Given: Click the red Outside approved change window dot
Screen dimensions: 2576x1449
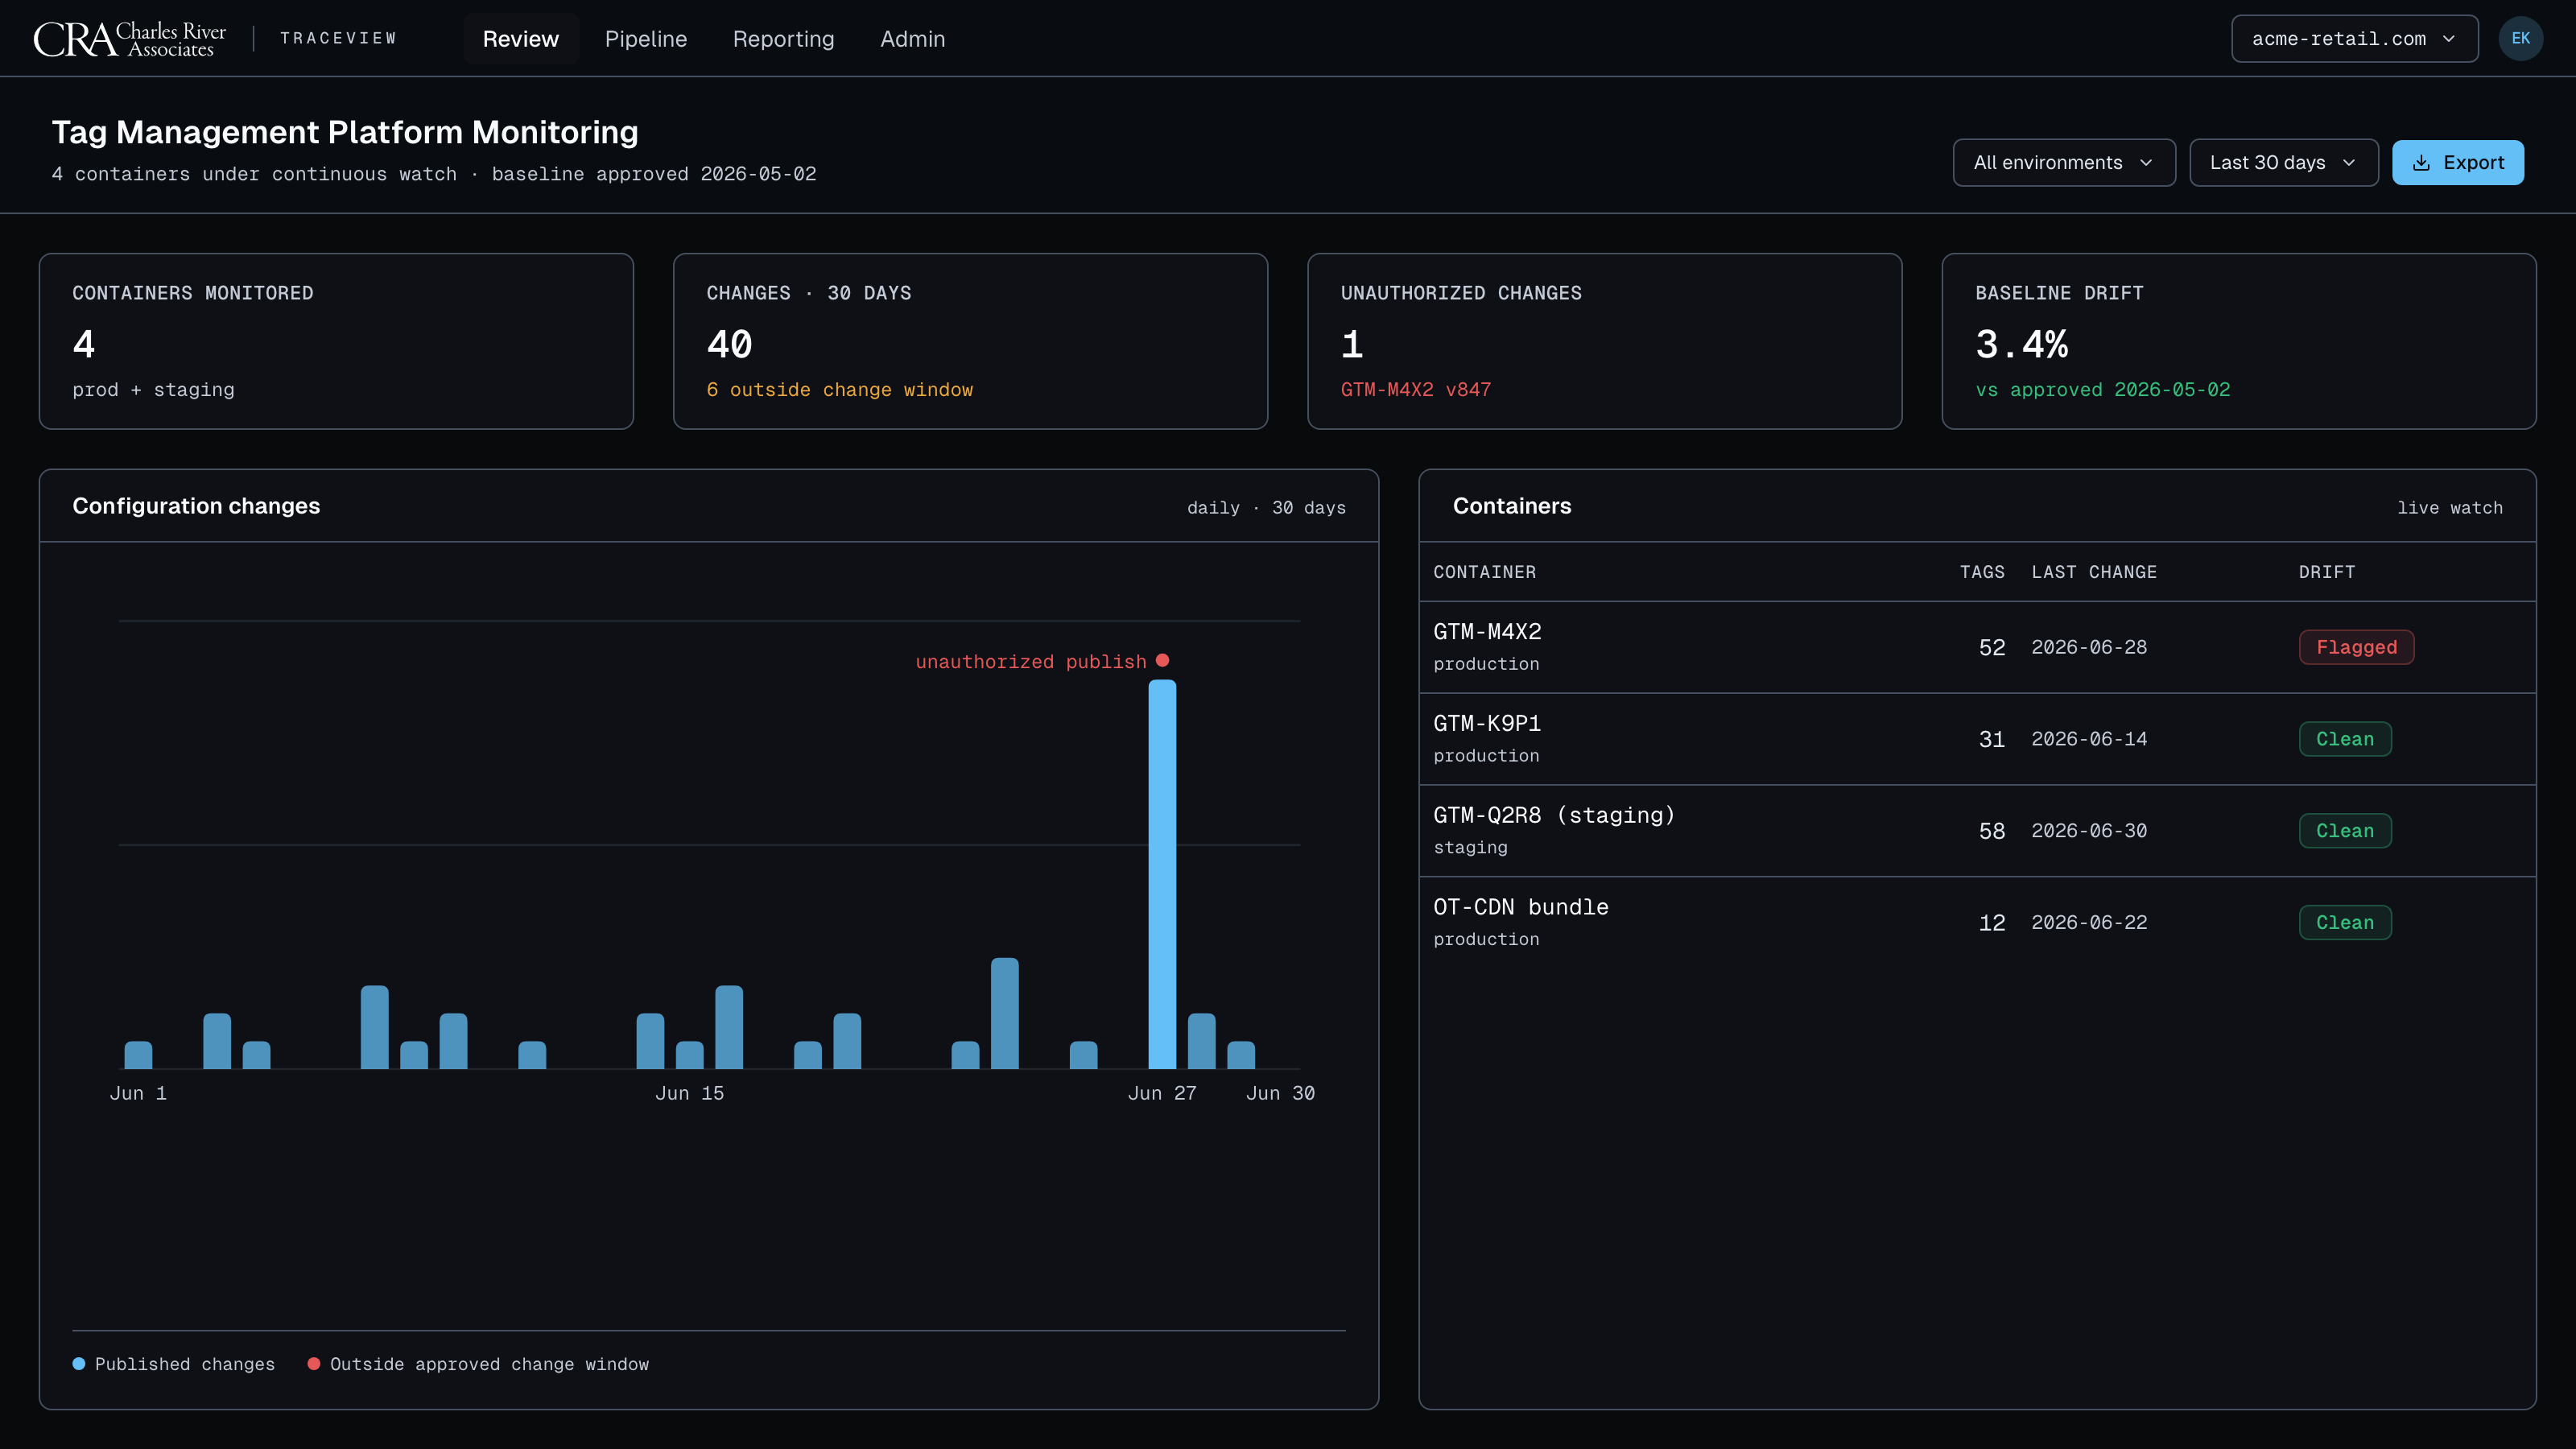Looking at the screenshot, I should tap(314, 1364).
